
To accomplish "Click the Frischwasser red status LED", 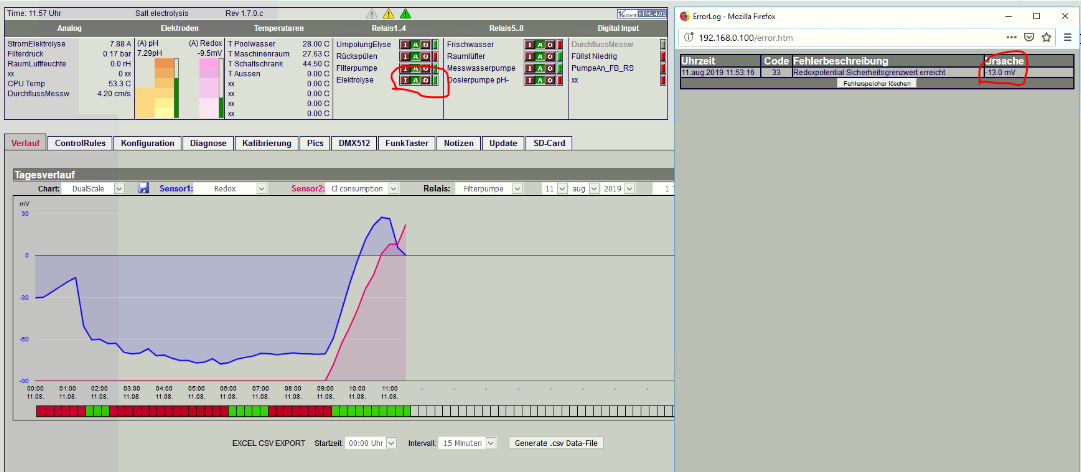I will tap(560, 44).
